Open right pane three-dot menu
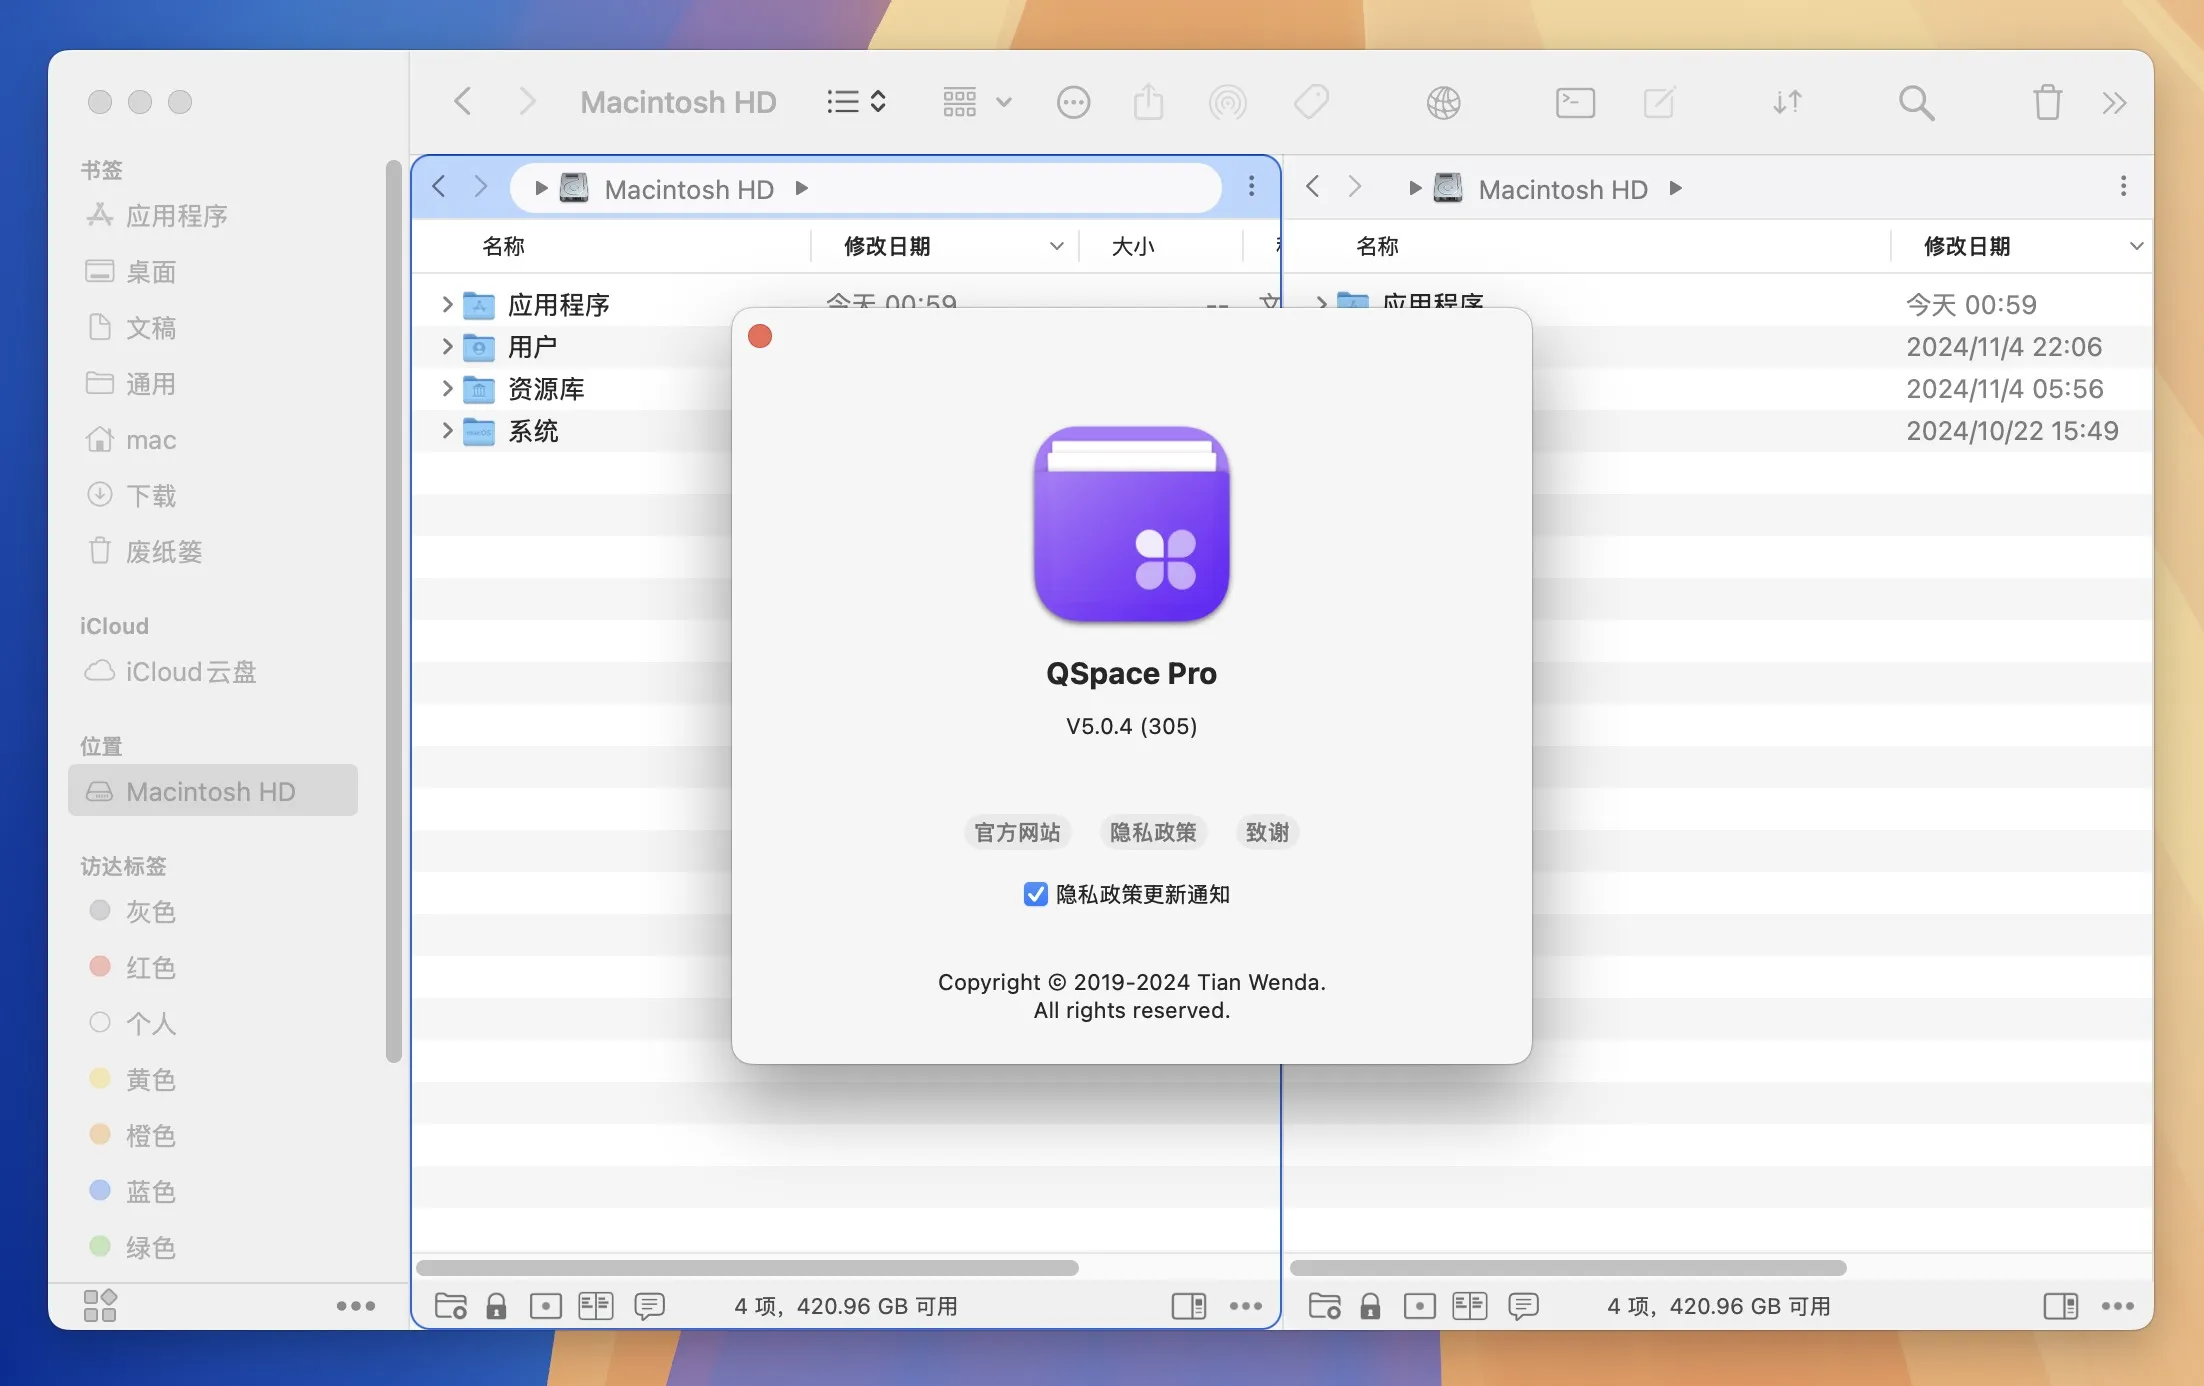 (x=2123, y=186)
